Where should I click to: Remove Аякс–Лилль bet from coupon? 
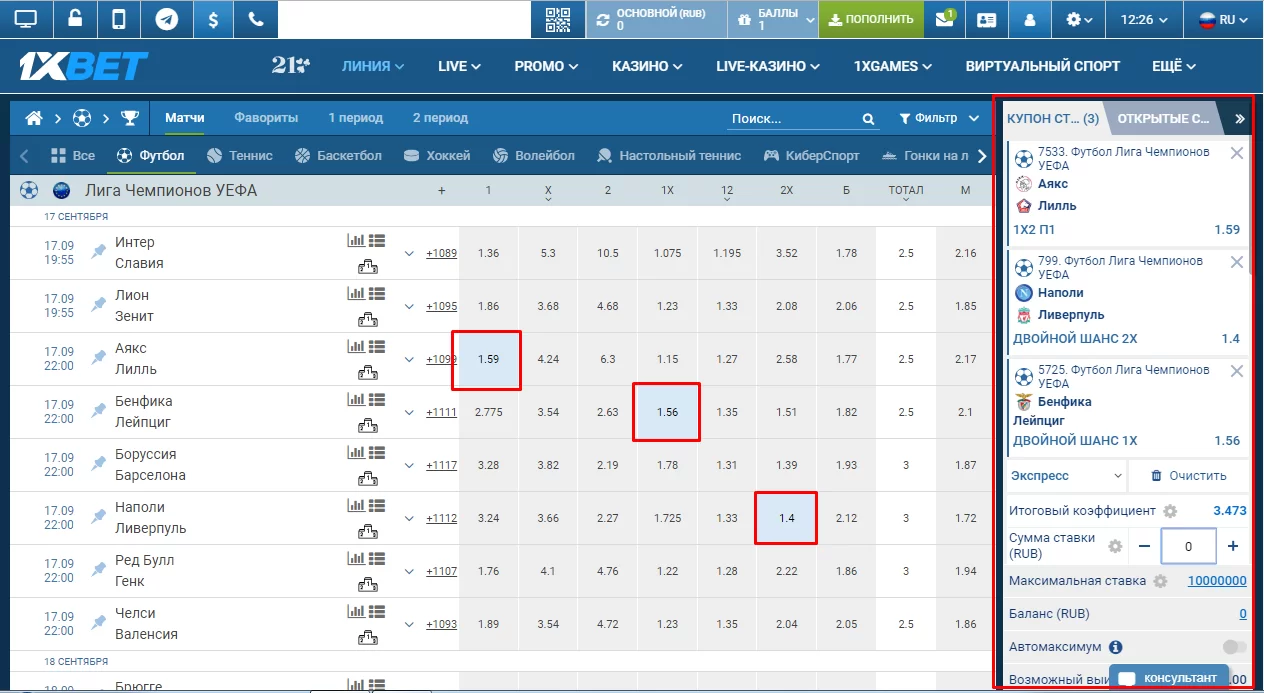(x=1237, y=153)
